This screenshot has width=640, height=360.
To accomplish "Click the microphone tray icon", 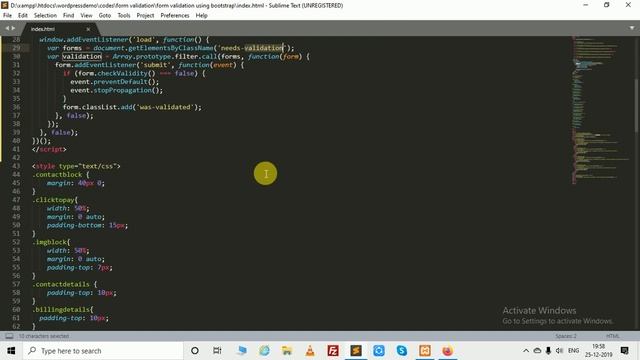I will (548, 351).
